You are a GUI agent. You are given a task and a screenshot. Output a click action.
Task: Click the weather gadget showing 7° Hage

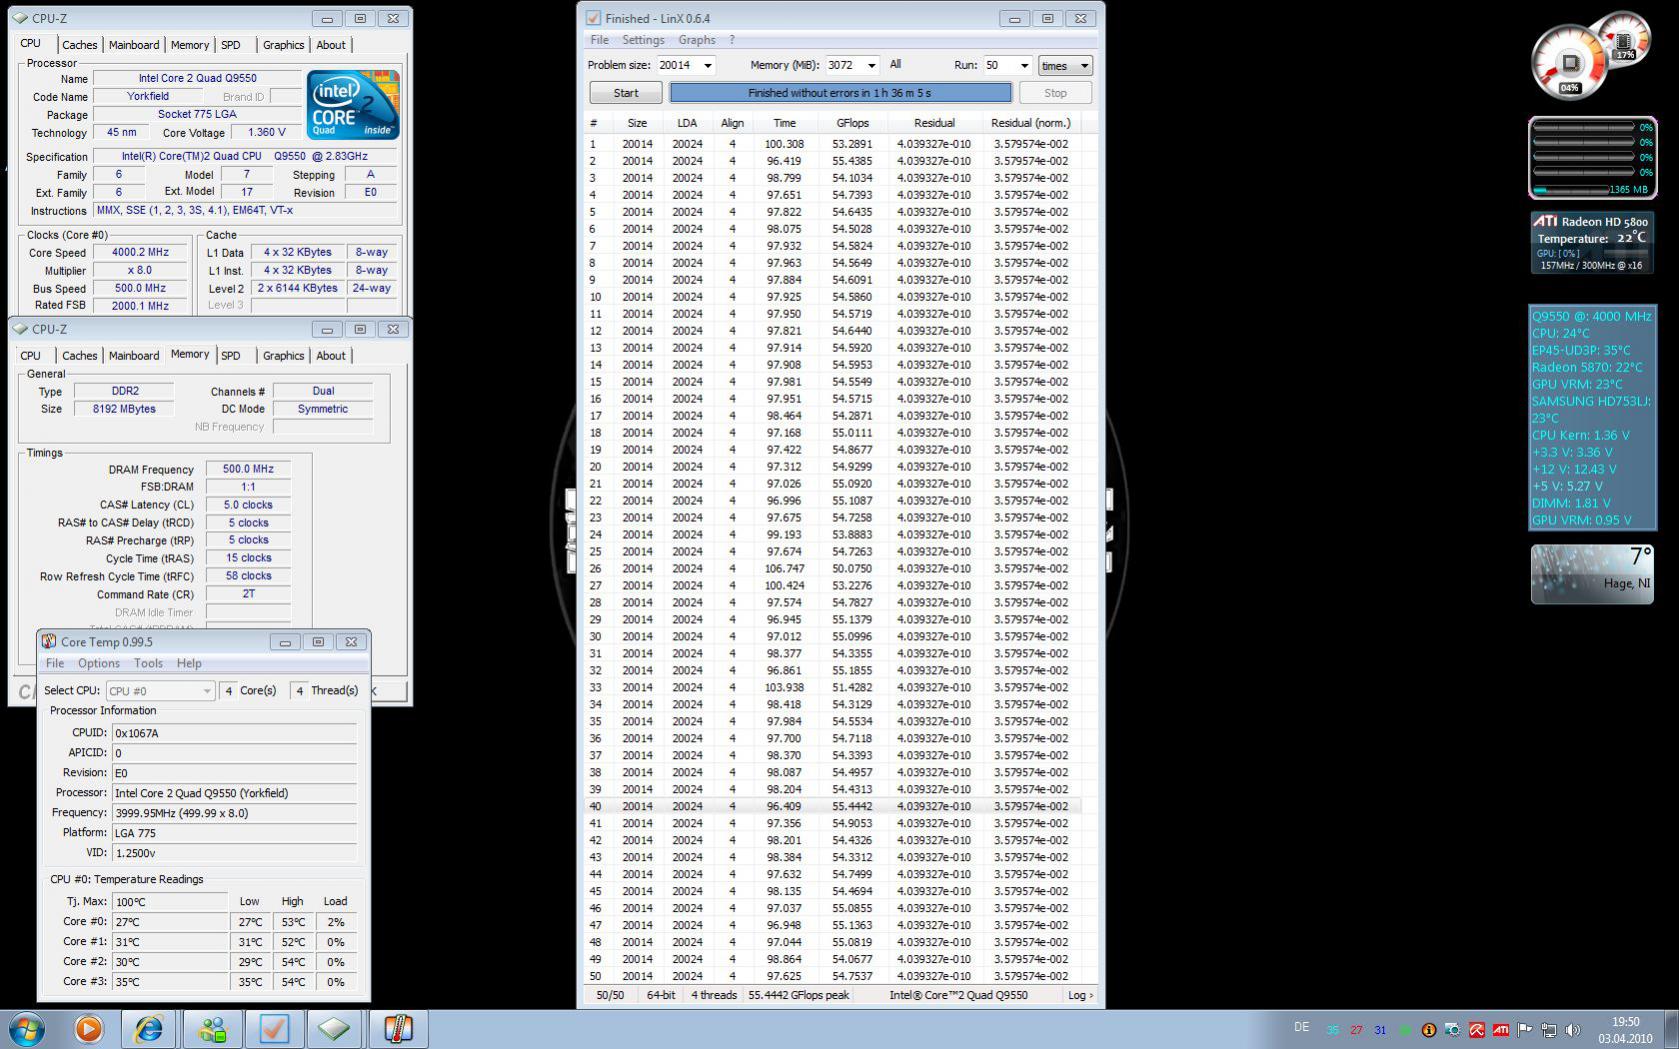click(1592, 574)
